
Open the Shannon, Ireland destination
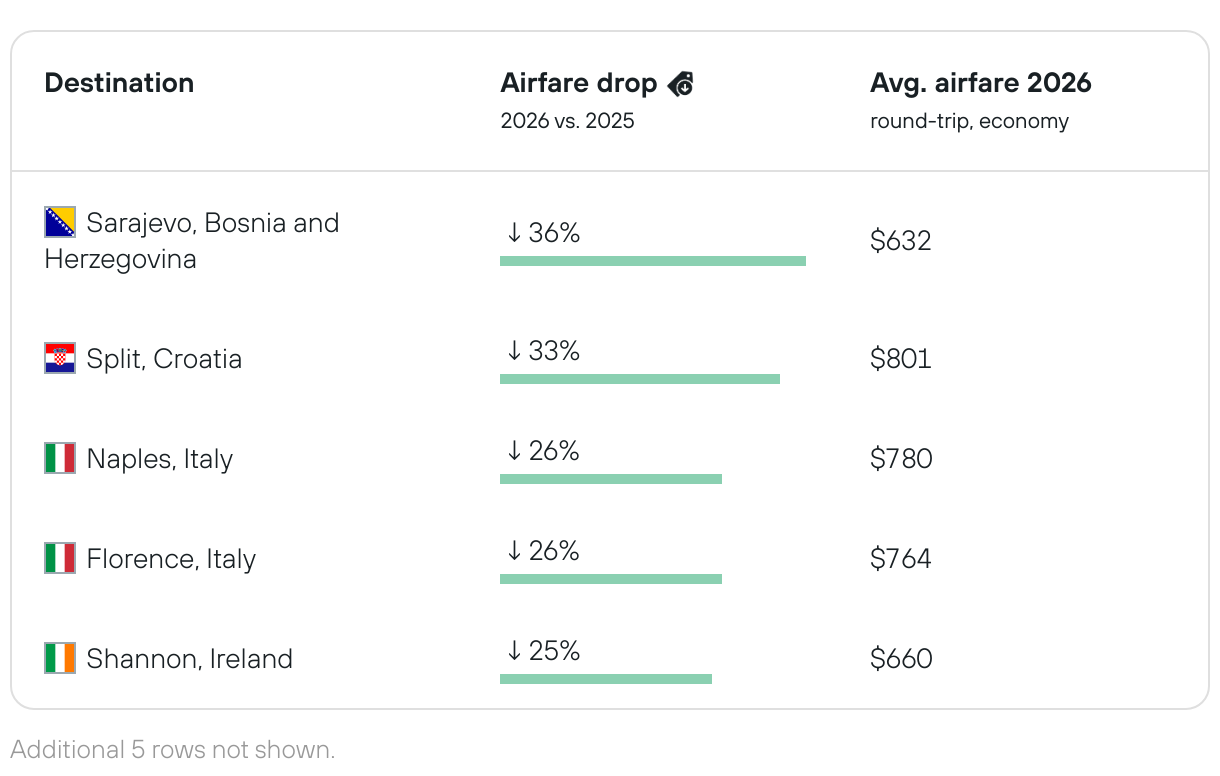(x=189, y=659)
